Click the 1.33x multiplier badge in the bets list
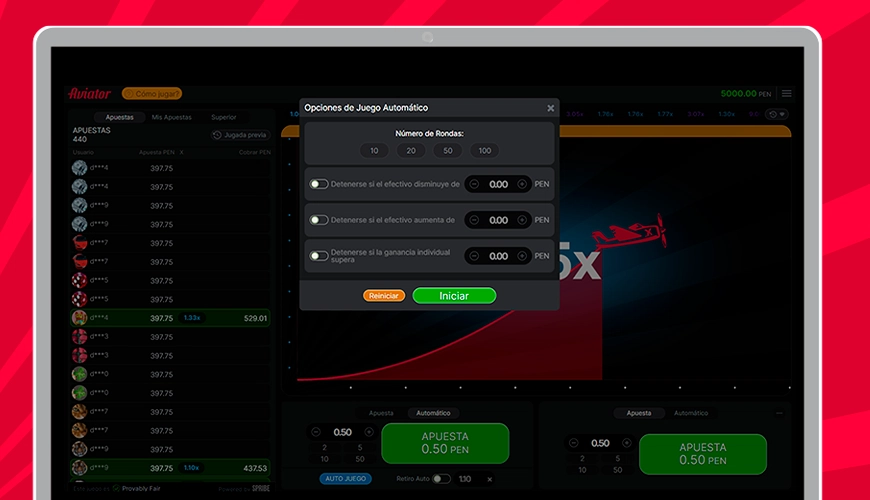The image size is (870, 500). coord(191,318)
